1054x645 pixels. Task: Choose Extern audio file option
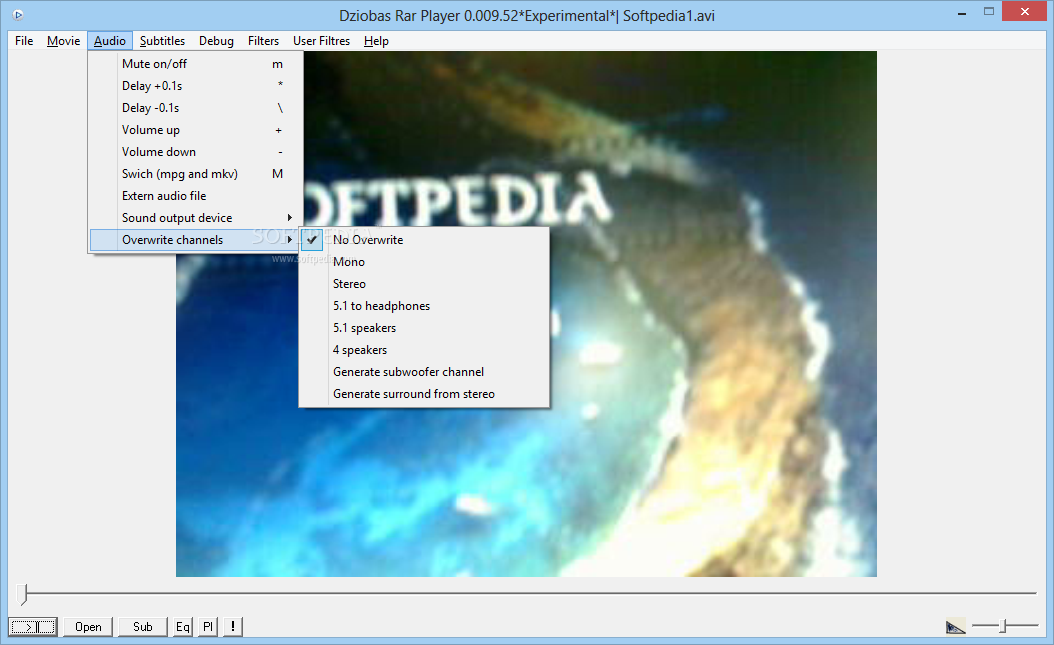pos(196,196)
